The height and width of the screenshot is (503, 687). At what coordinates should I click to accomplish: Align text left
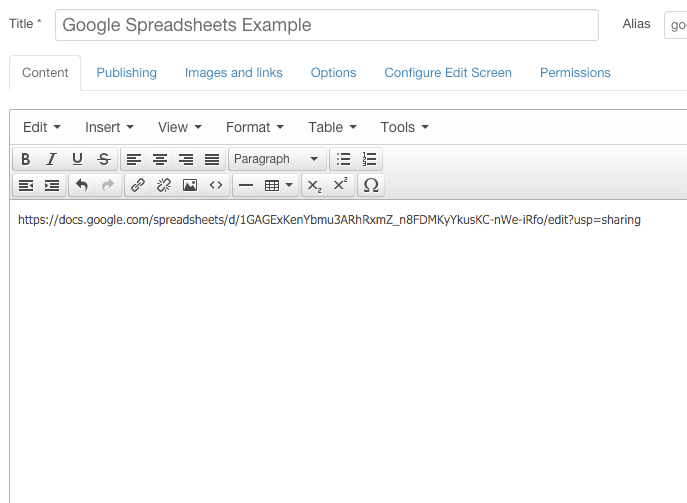click(x=134, y=159)
